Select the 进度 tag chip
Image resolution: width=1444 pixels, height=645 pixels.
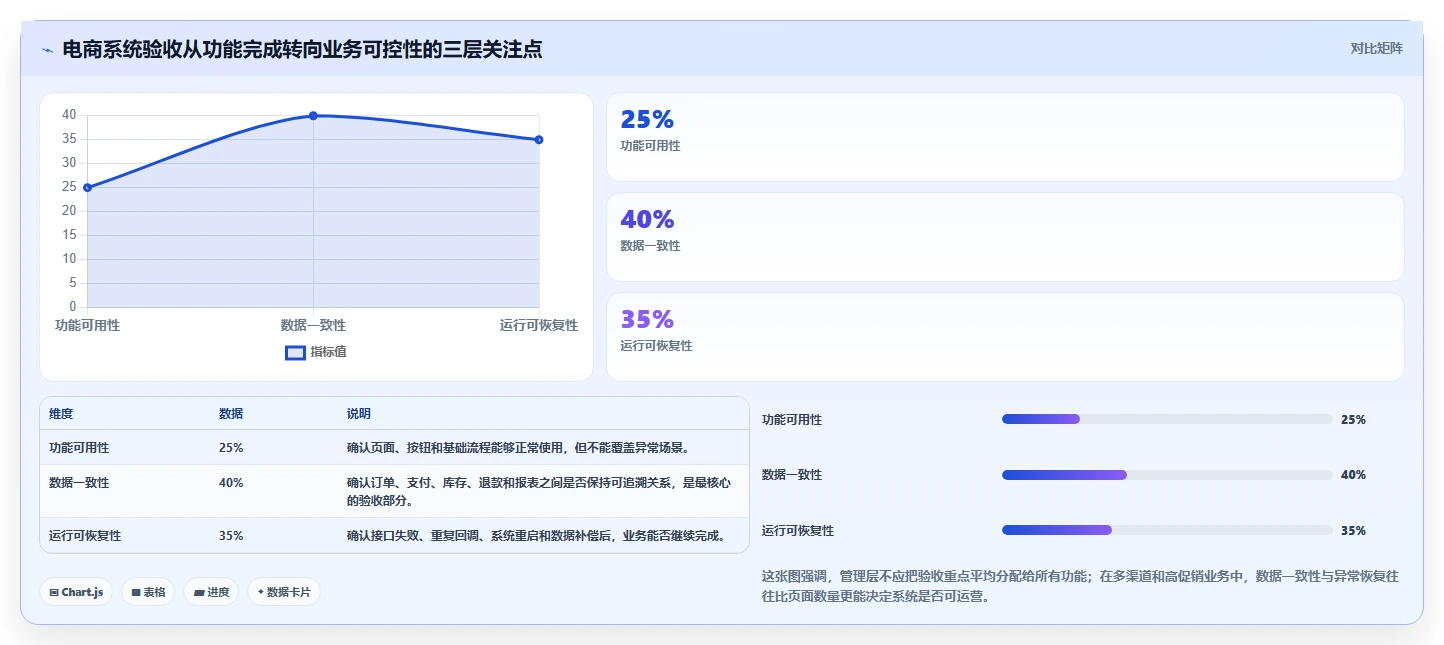(211, 592)
